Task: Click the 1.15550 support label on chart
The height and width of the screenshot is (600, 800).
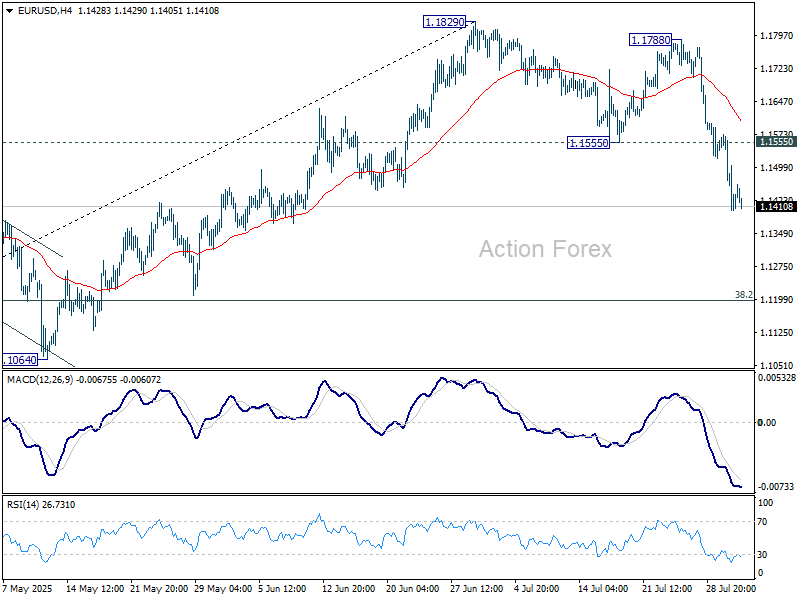Action: click(588, 143)
